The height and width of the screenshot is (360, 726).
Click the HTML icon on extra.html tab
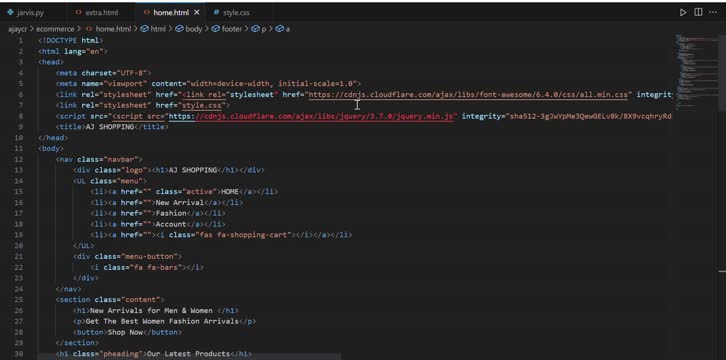click(x=79, y=12)
